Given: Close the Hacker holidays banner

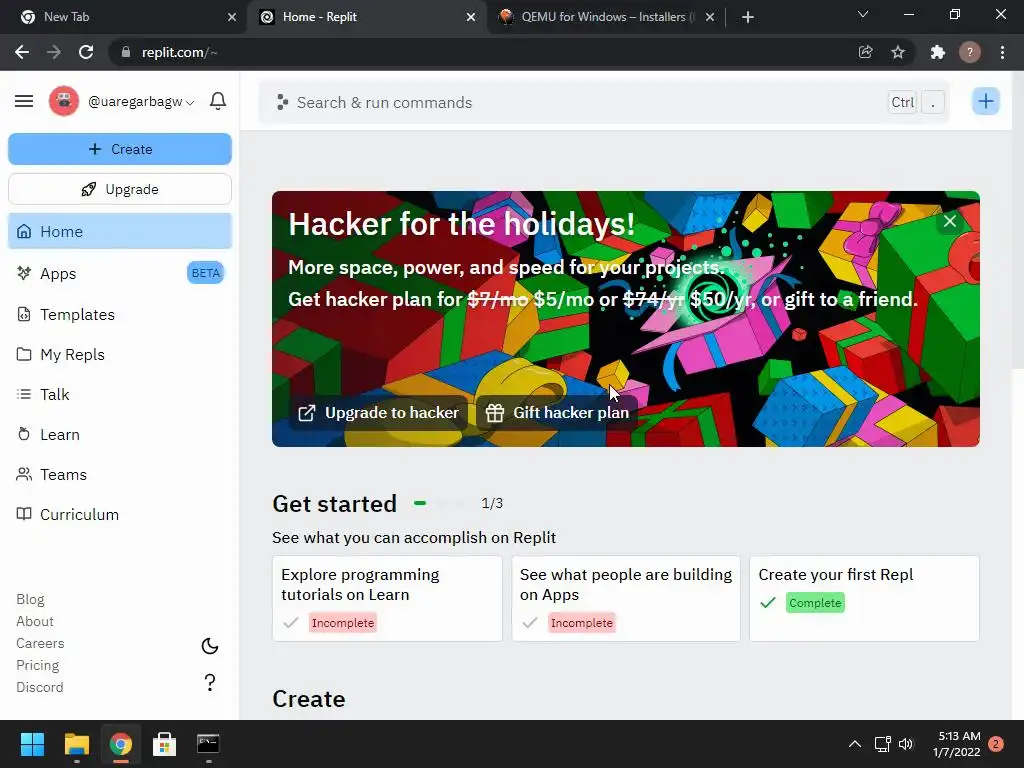Looking at the screenshot, I should click(x=950, y=221).
